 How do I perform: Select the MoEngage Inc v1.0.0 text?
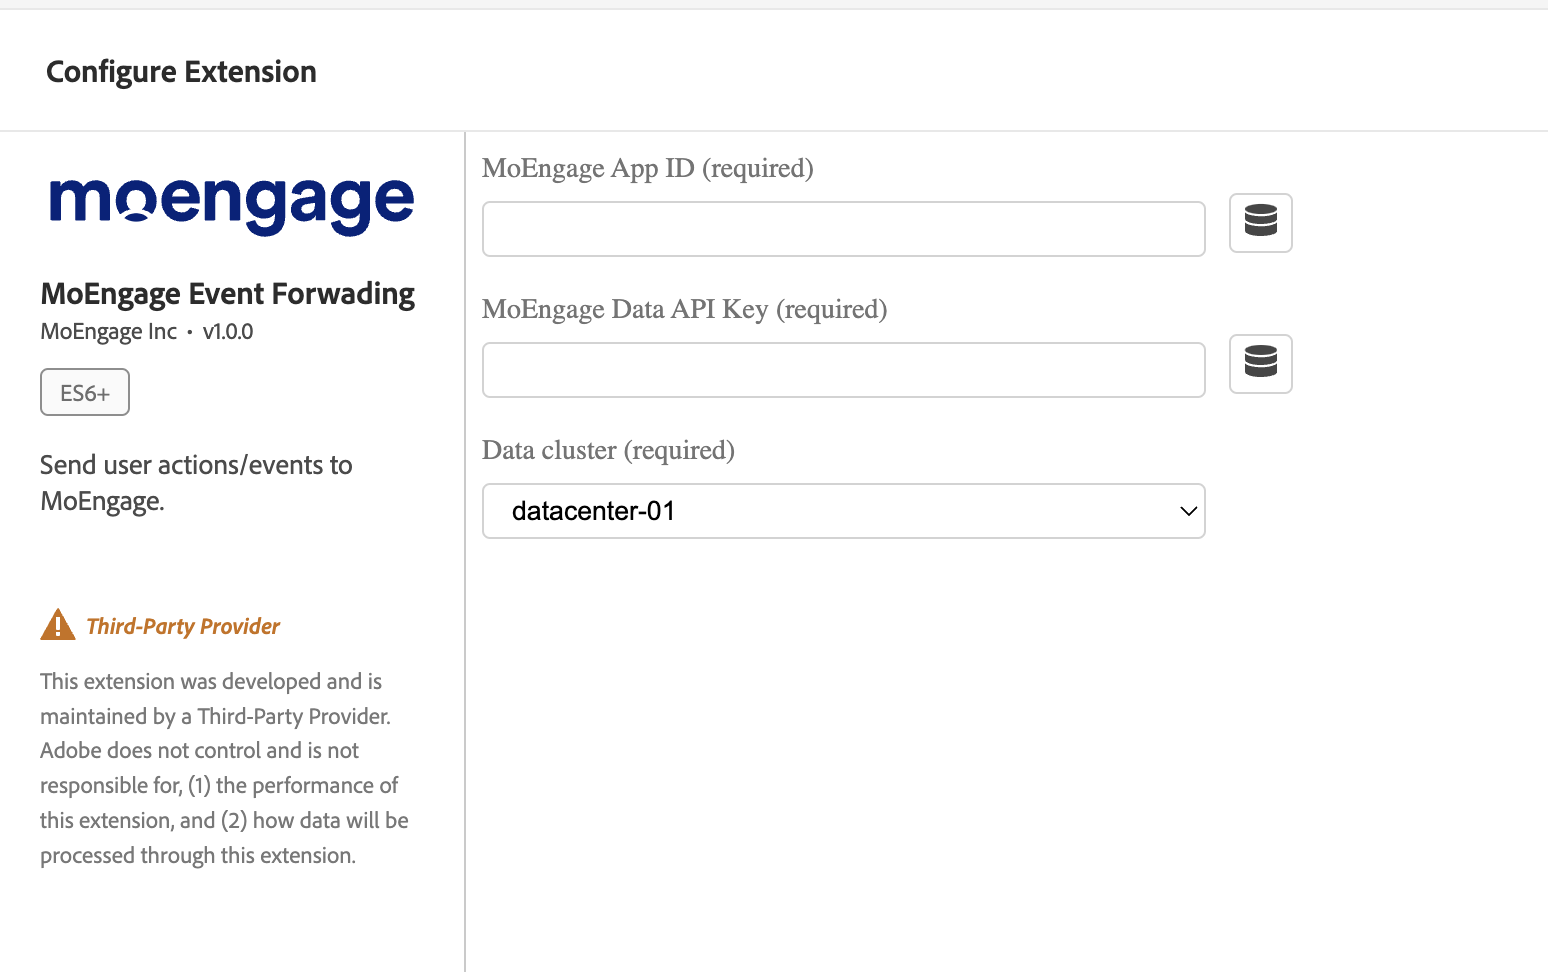(x=147, y=332)
